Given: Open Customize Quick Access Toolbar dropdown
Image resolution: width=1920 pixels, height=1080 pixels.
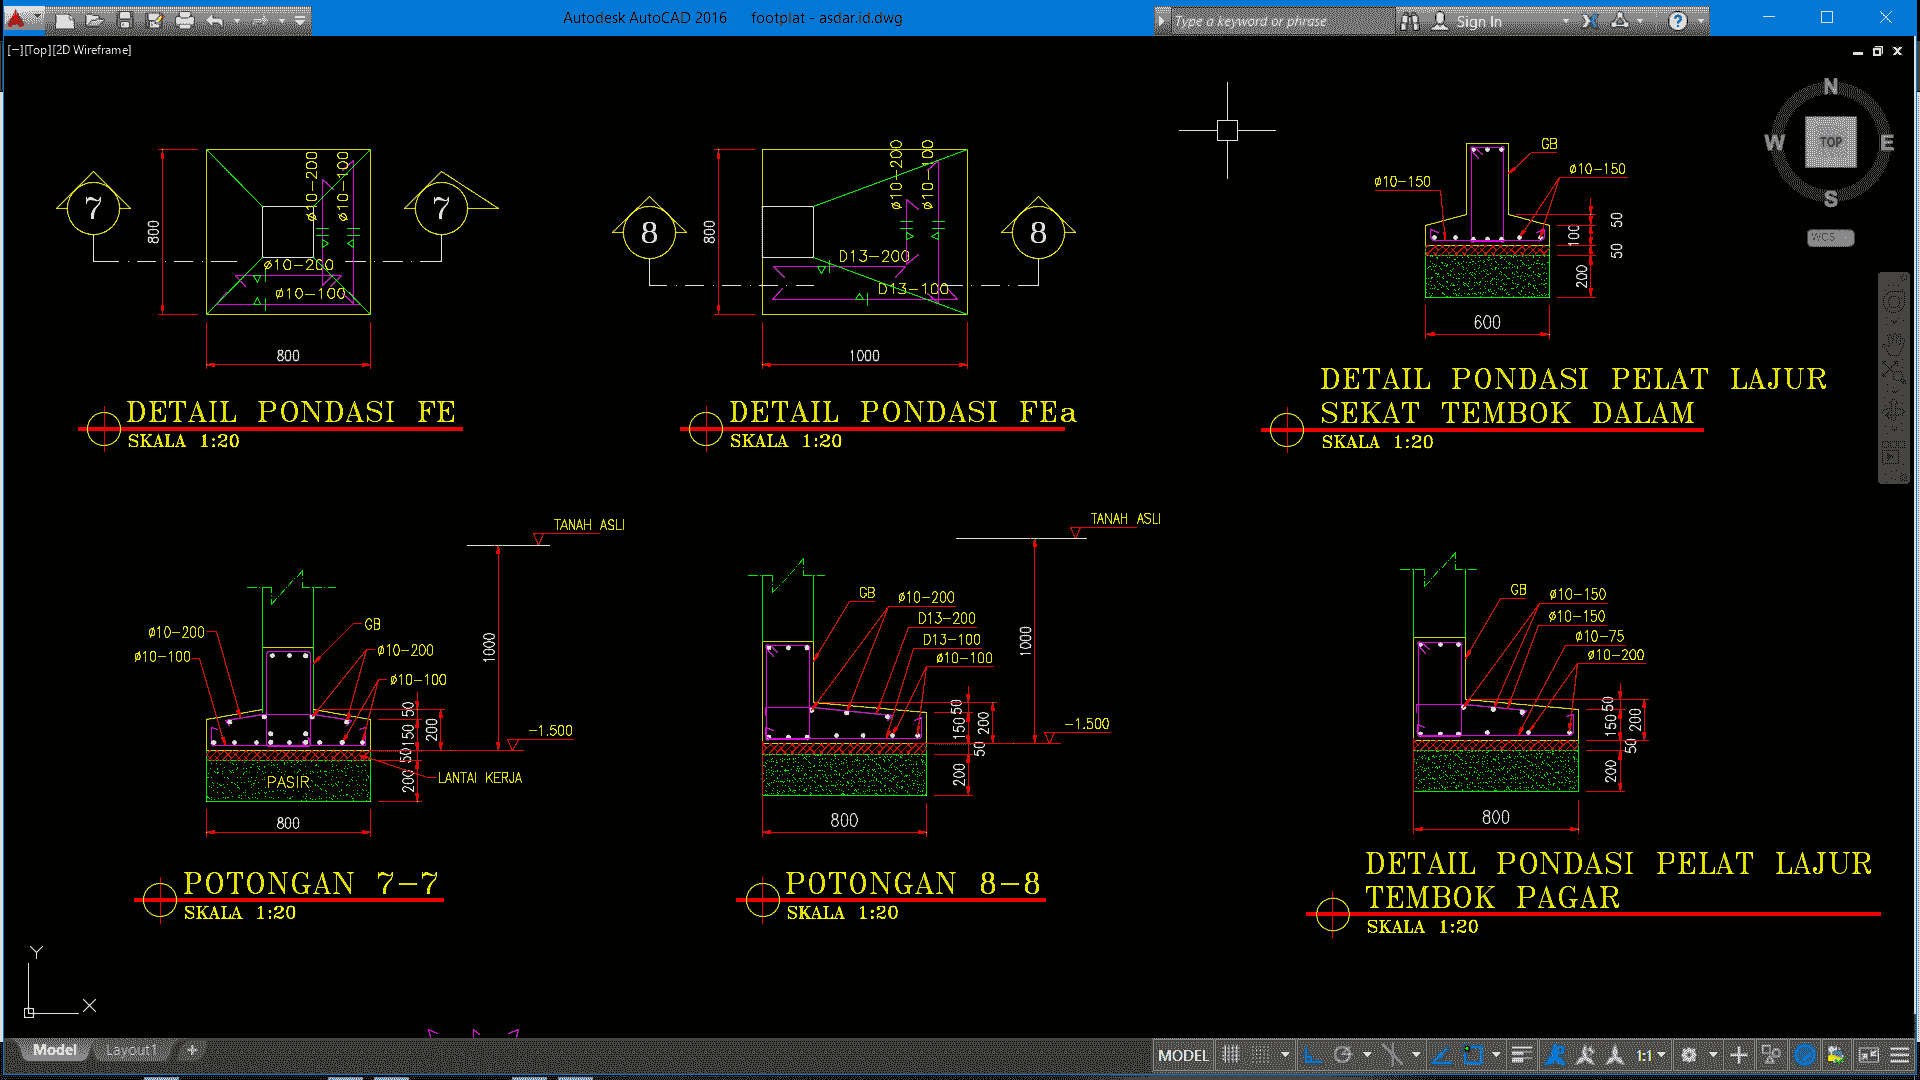Looking at the screenshot, I should click(300, 20).
